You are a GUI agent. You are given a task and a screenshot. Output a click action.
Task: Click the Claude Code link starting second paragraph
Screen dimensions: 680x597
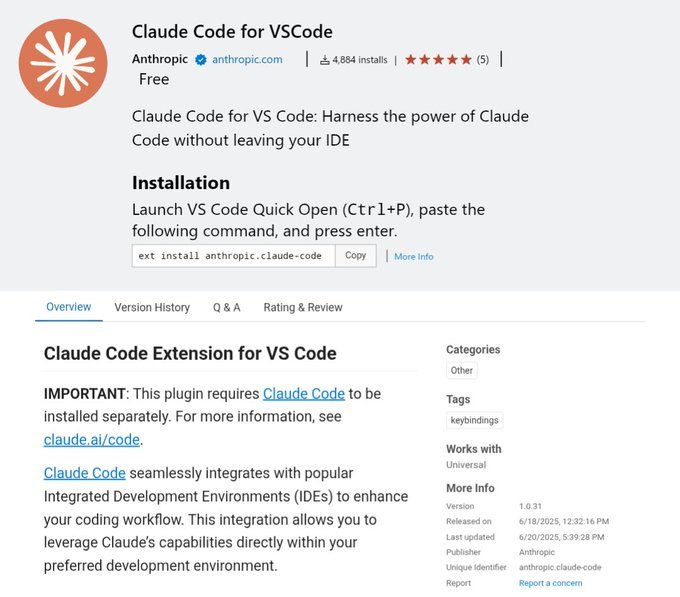coord(85,473)
